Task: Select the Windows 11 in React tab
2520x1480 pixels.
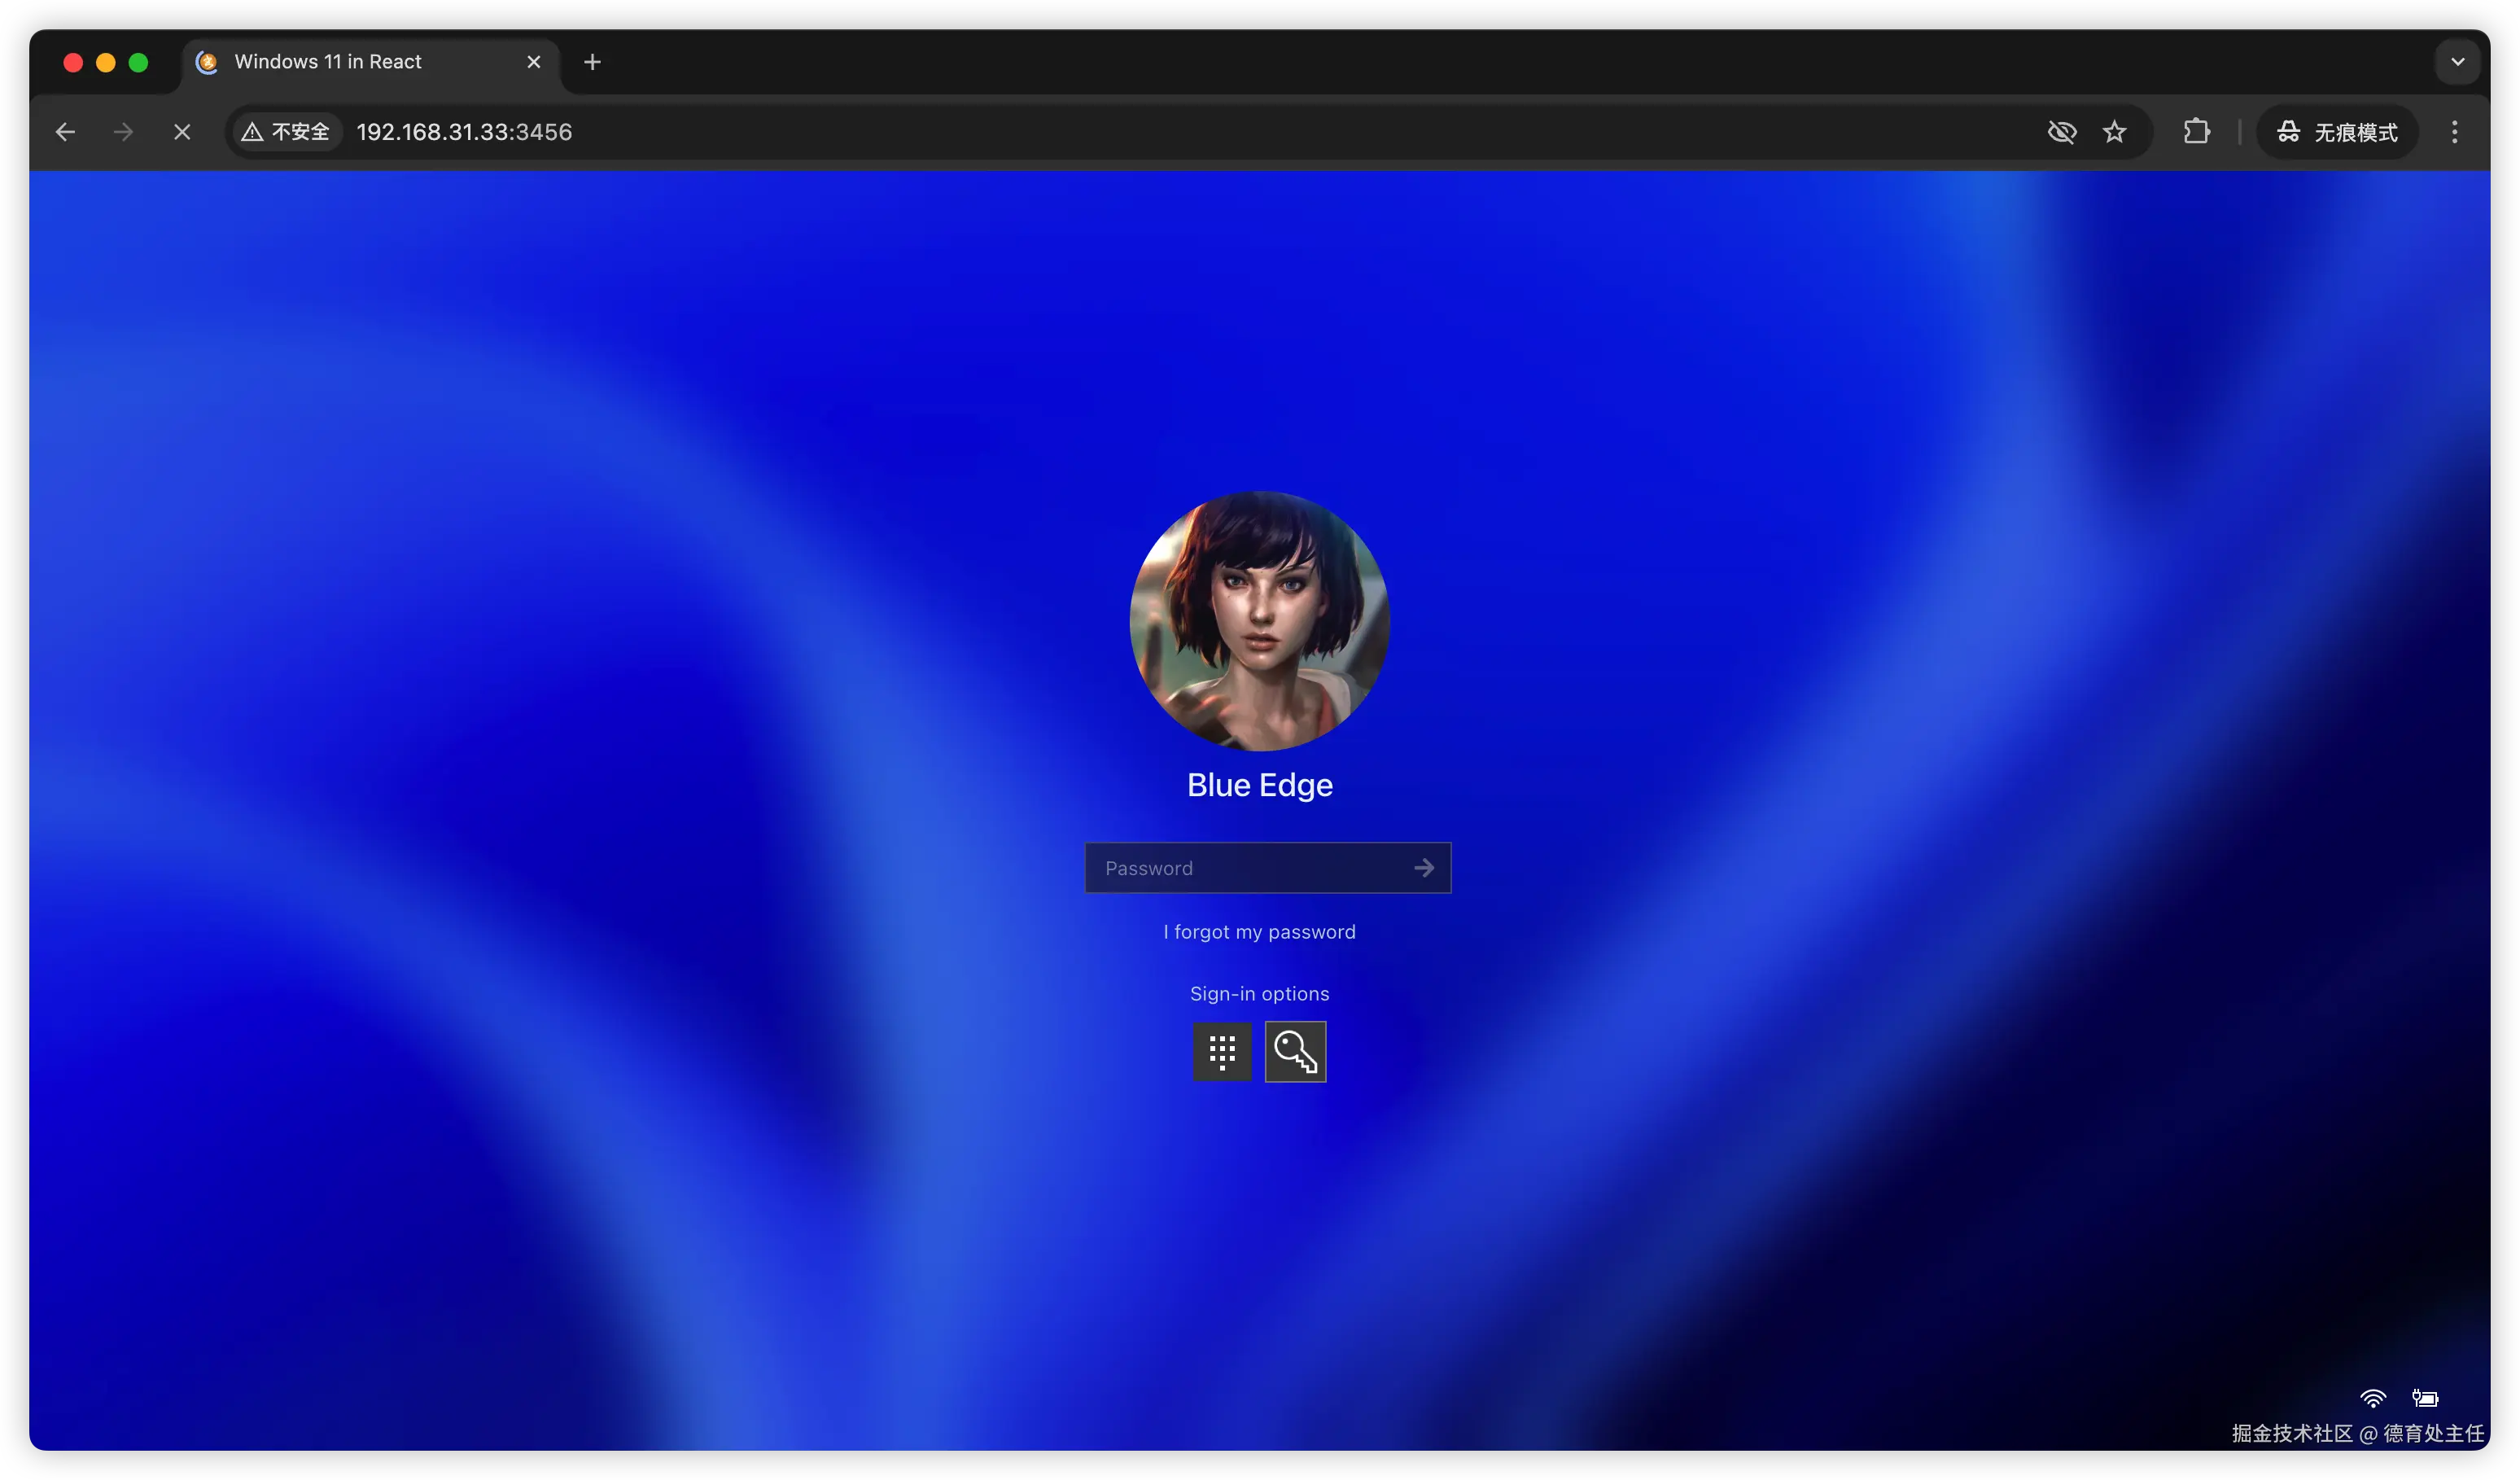Action: (x=330, y=62)
